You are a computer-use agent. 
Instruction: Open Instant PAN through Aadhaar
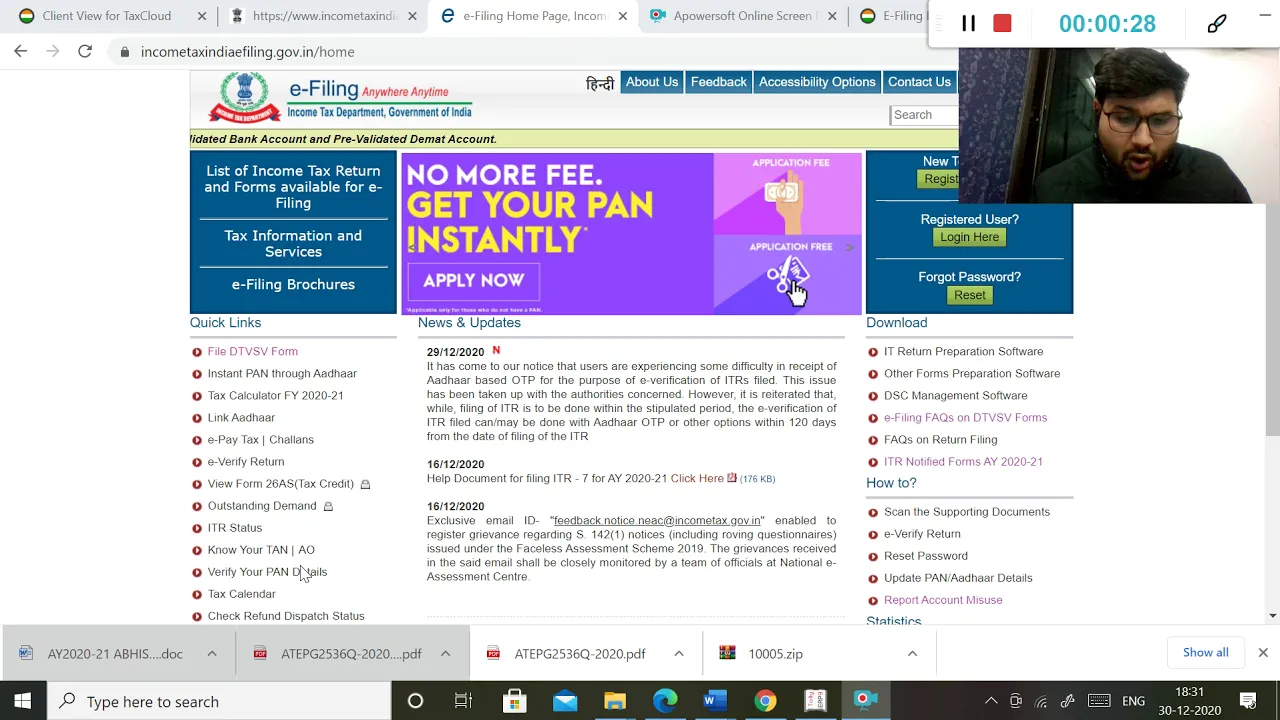click(x=282, y=373)
